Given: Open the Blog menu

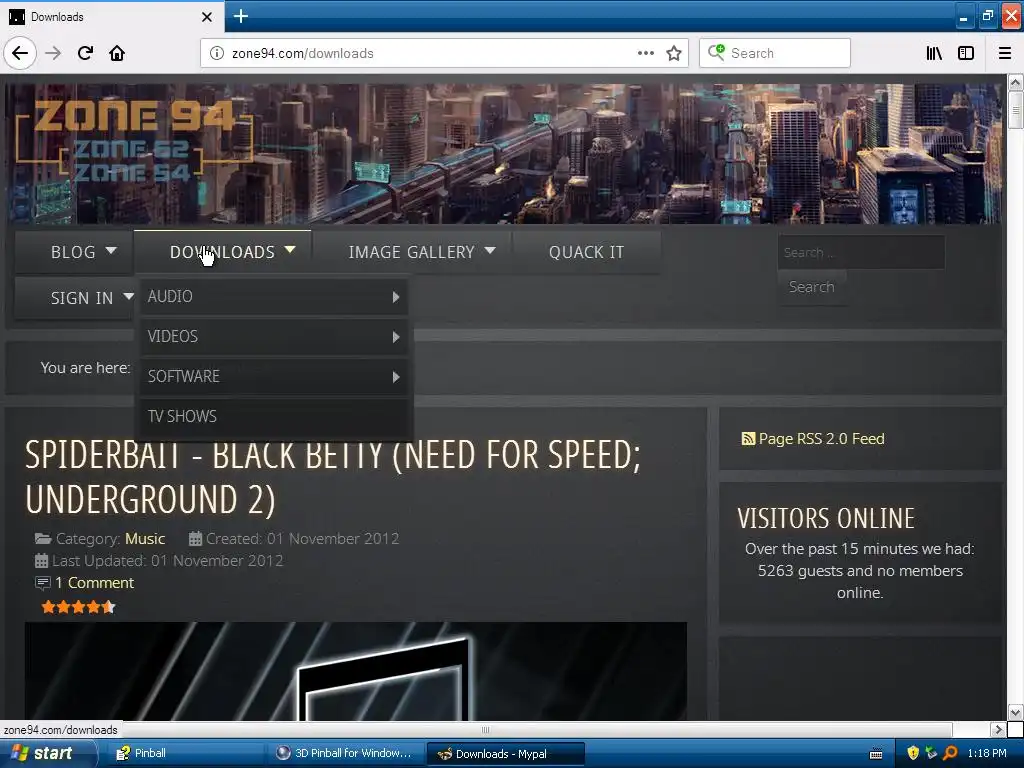Looking at the screenshot, I should click(73, 252).
